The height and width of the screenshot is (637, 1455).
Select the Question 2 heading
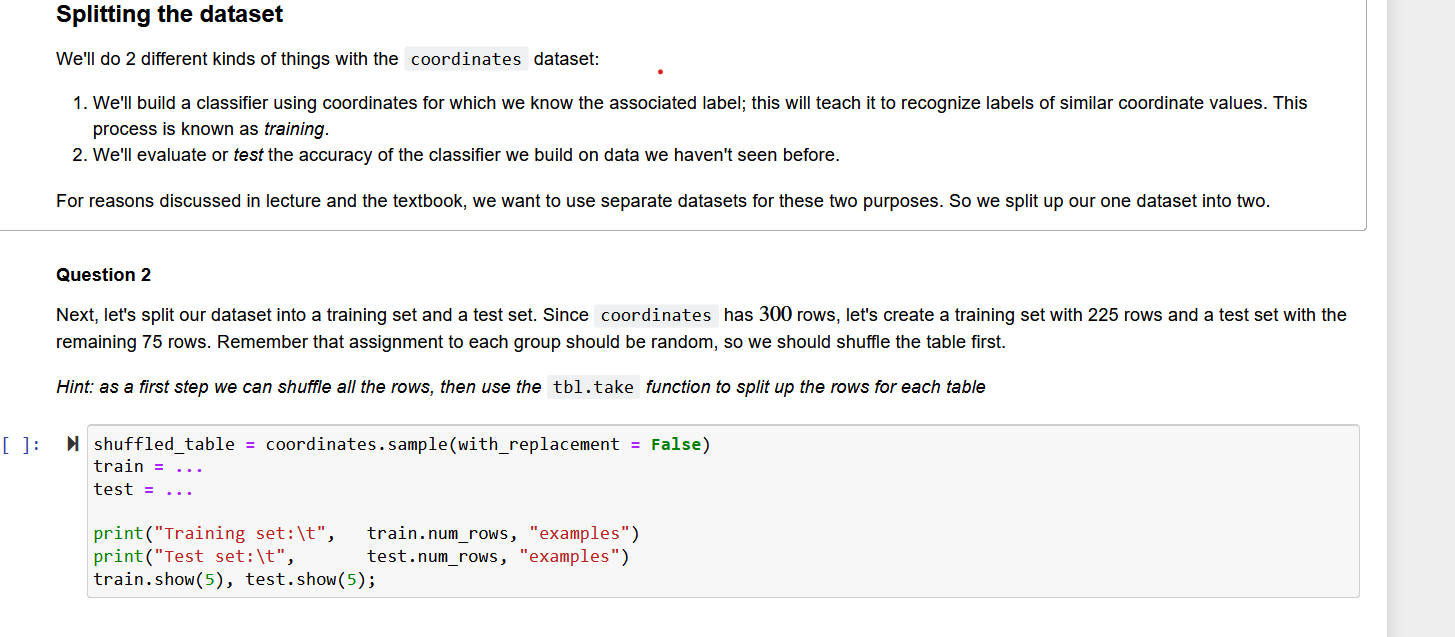103,274
